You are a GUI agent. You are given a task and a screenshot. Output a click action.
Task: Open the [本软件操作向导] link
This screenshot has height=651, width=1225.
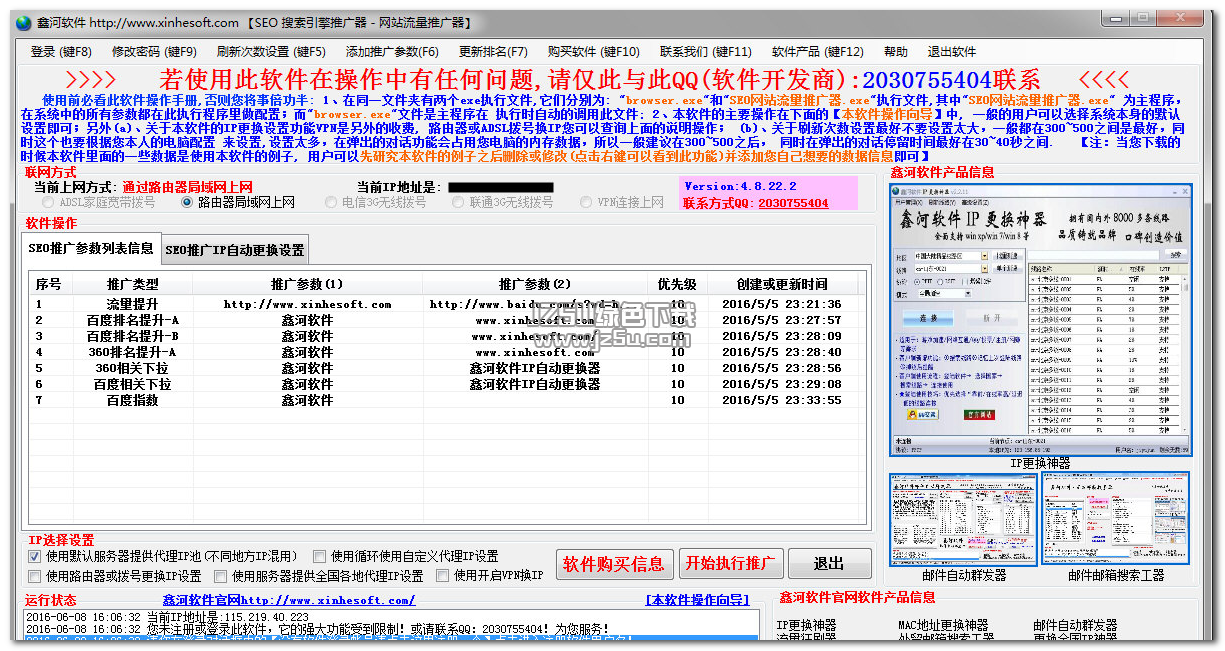tap(698, 600)
